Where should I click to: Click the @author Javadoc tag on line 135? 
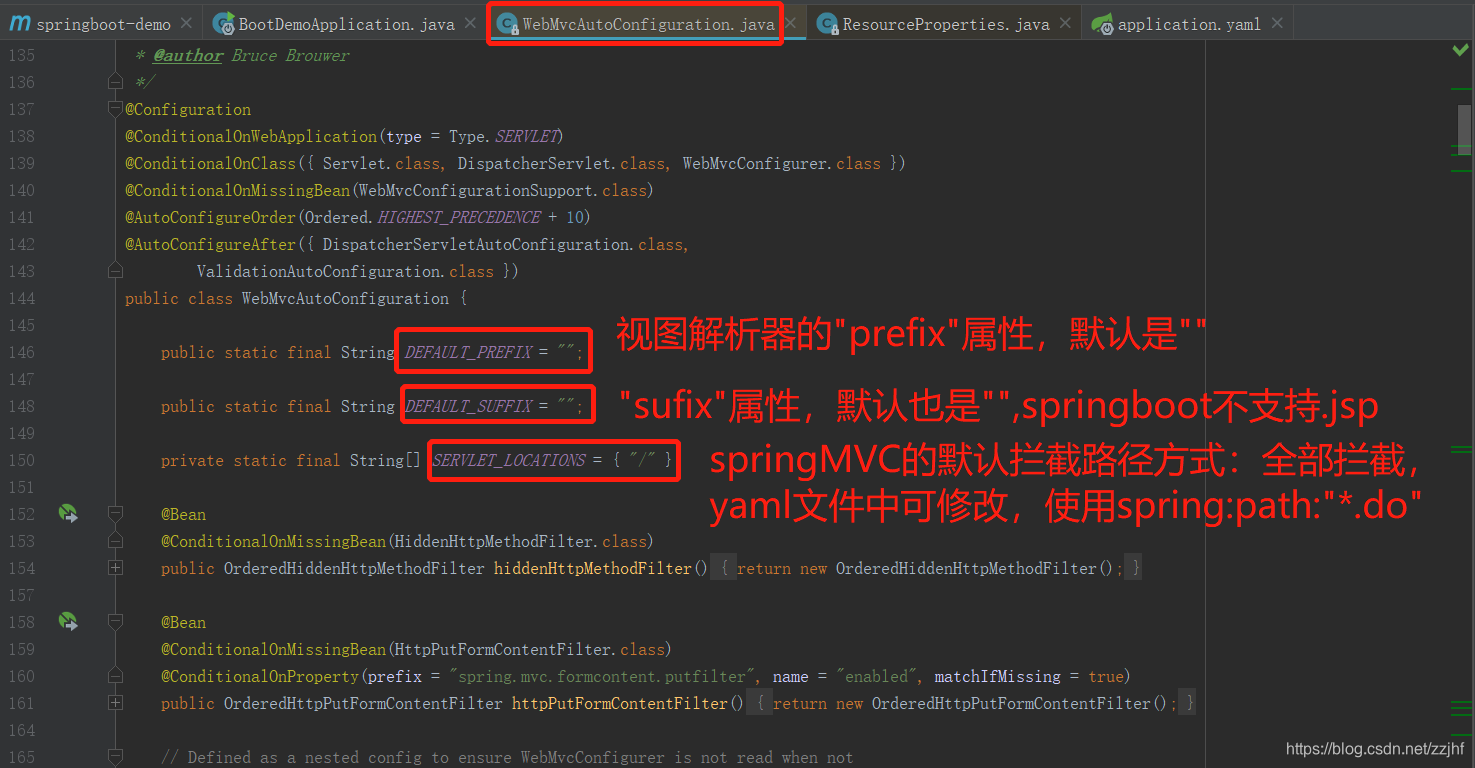[x=188, y=56]
